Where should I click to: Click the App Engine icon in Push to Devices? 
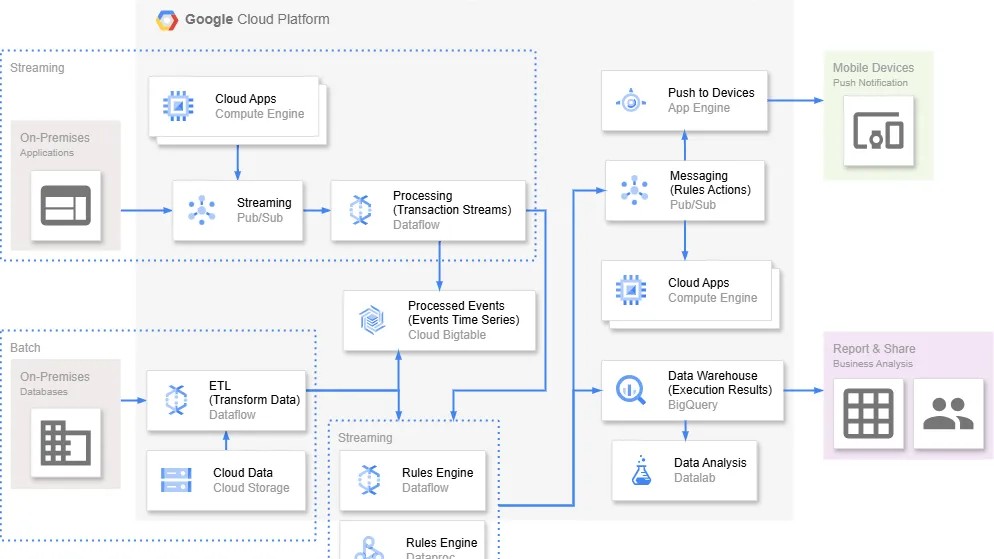pyautogui.click(x=631, y=101)
